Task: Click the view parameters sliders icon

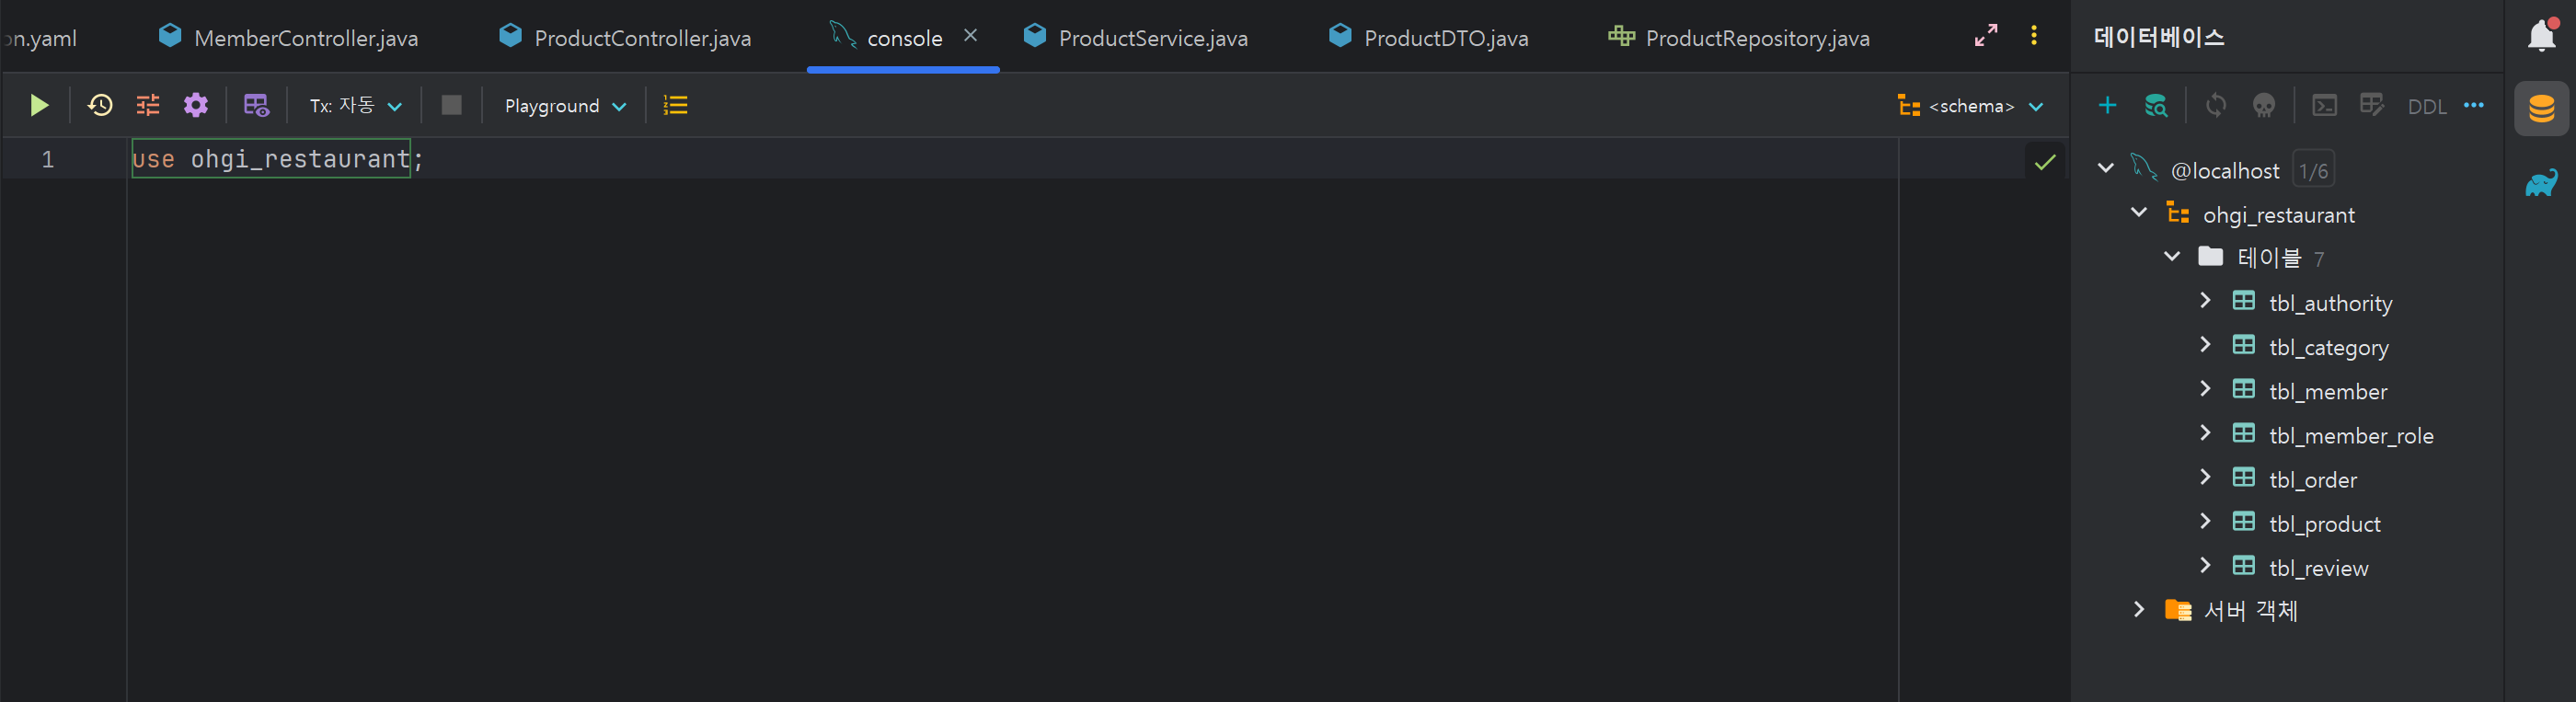Action: (148, 105)
